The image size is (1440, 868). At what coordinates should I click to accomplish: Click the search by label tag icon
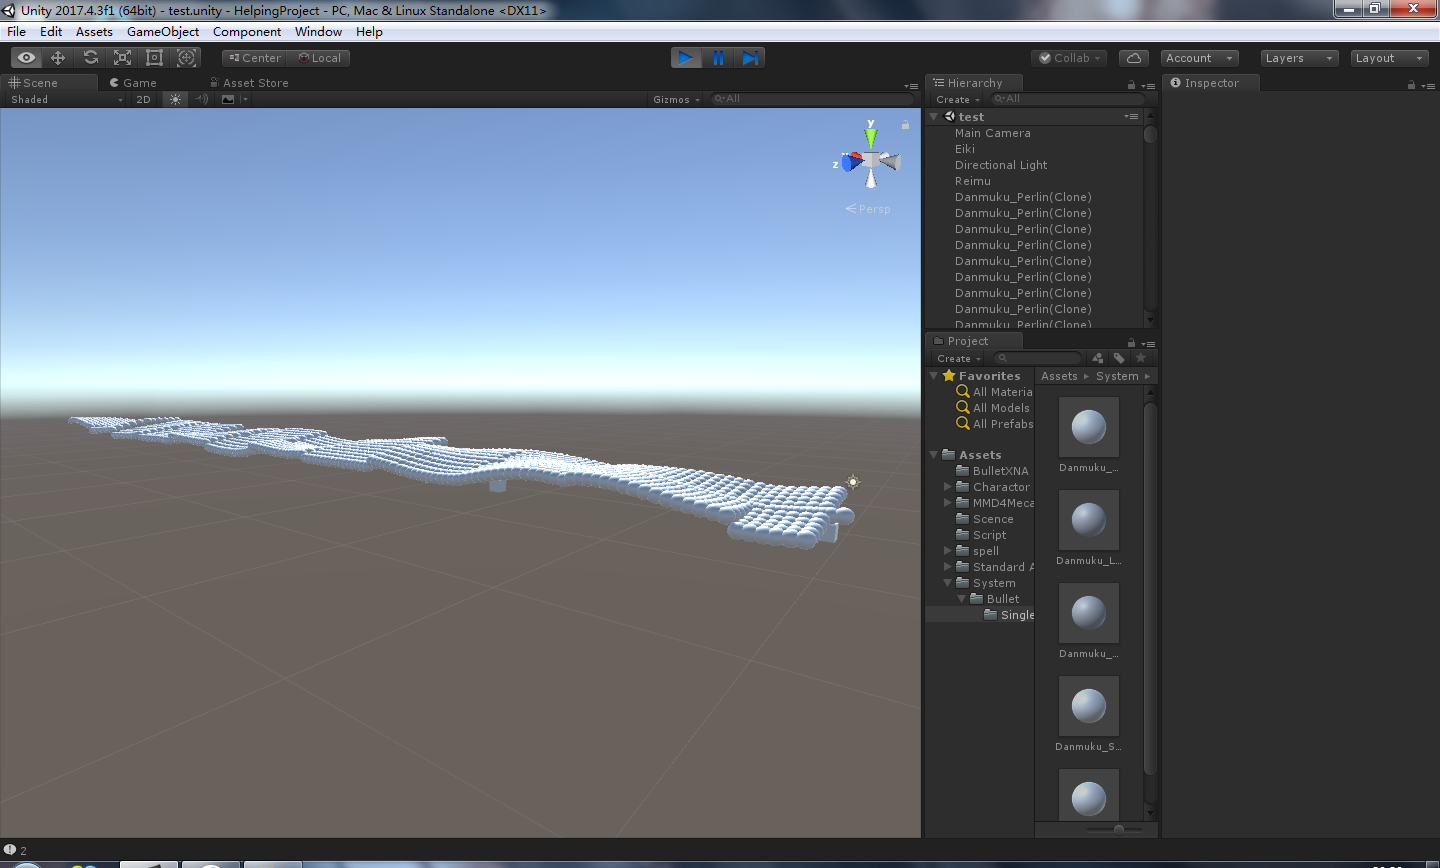pos(1119,358)
